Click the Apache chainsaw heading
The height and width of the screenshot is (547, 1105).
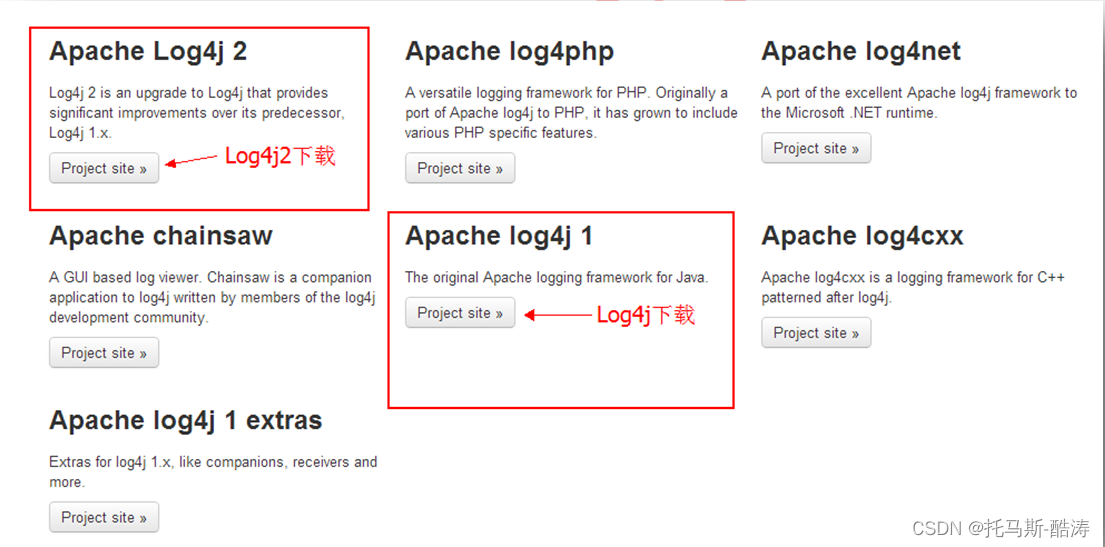click(161, 235)
